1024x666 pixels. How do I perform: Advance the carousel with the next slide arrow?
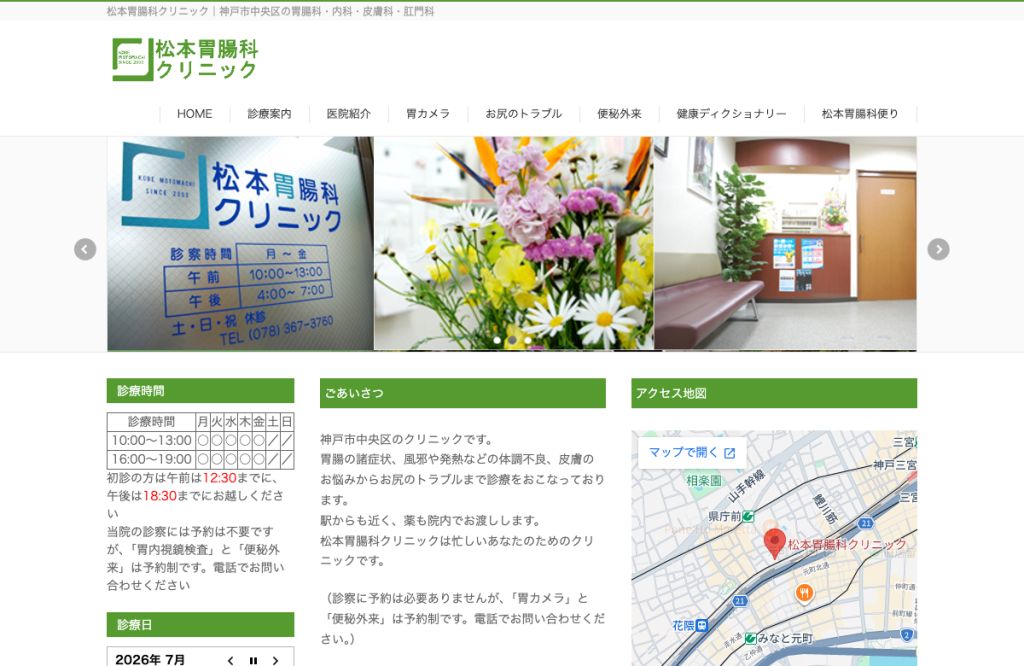[x=938, y=249]
